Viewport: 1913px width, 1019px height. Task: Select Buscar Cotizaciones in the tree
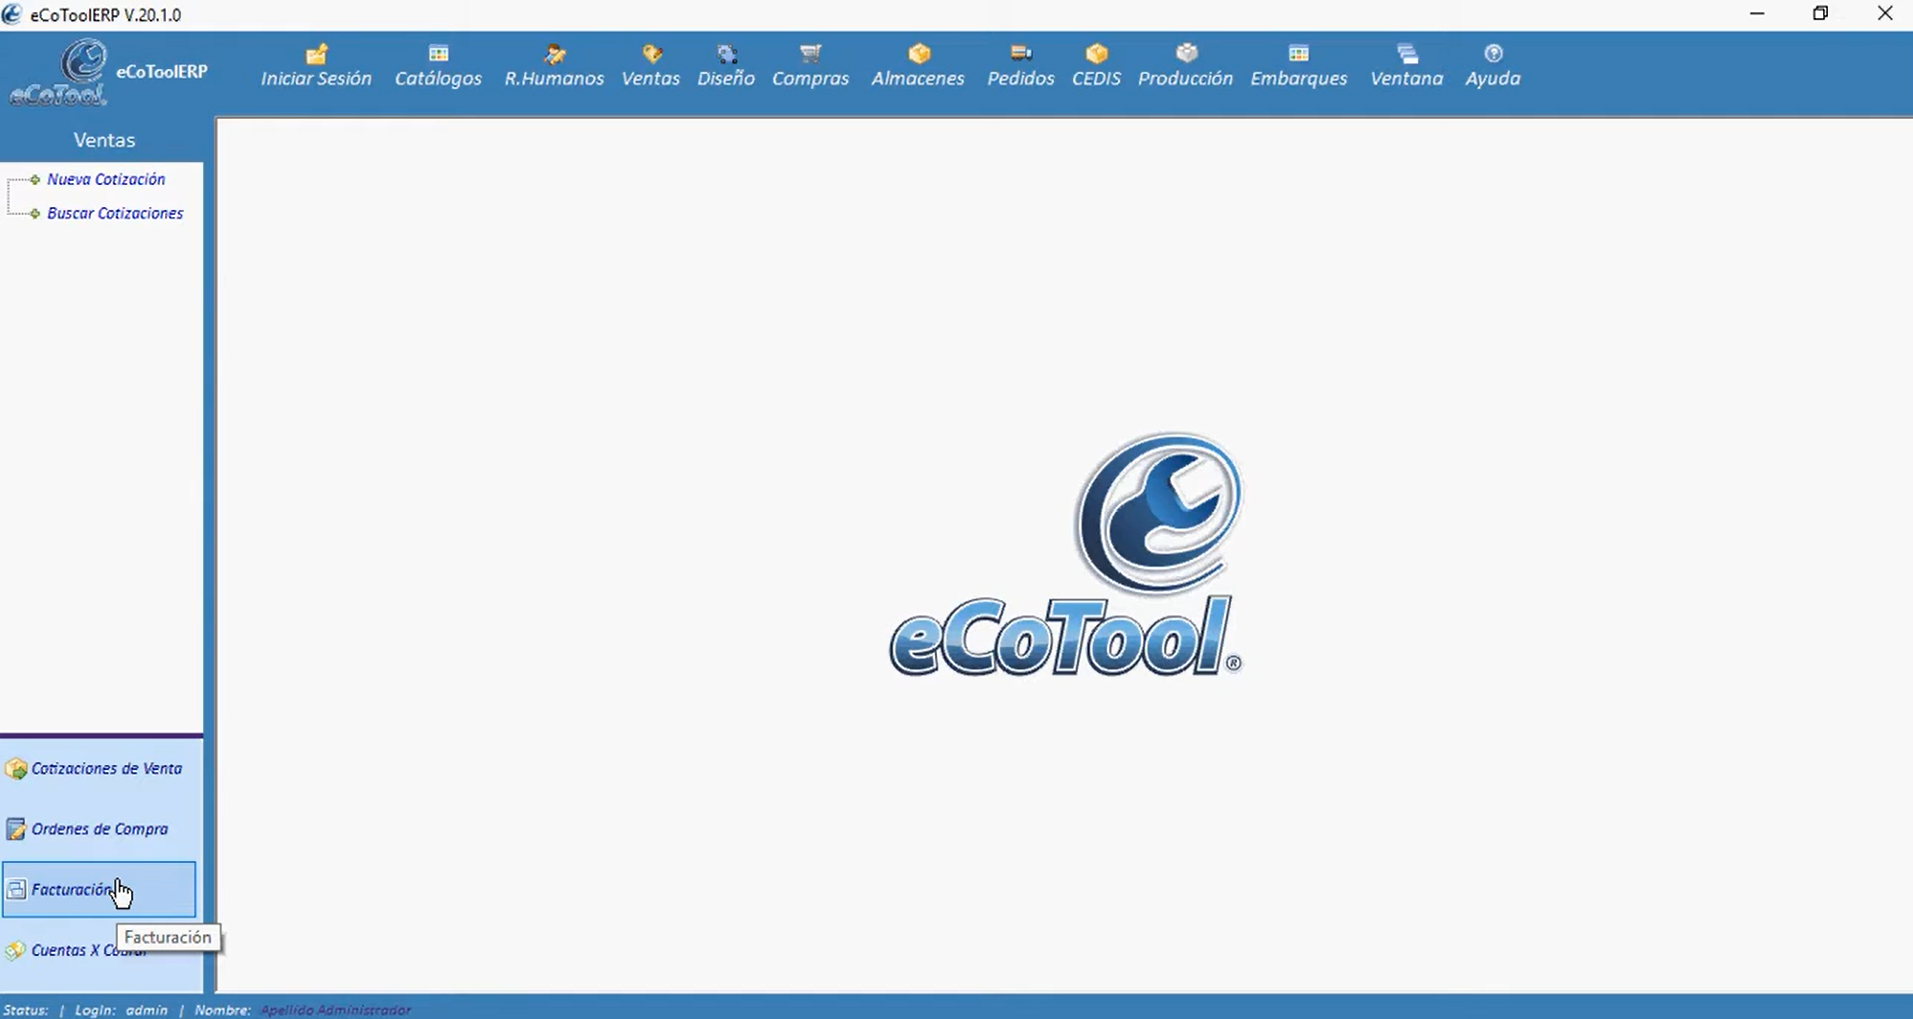[115, 214]
